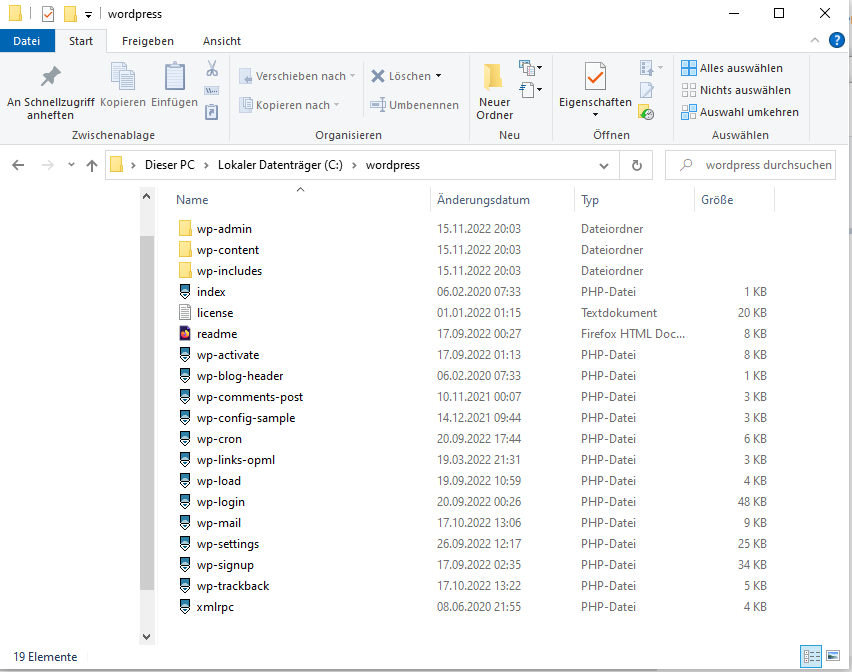
Task: Go back with the left arrow
Action: 18,165
